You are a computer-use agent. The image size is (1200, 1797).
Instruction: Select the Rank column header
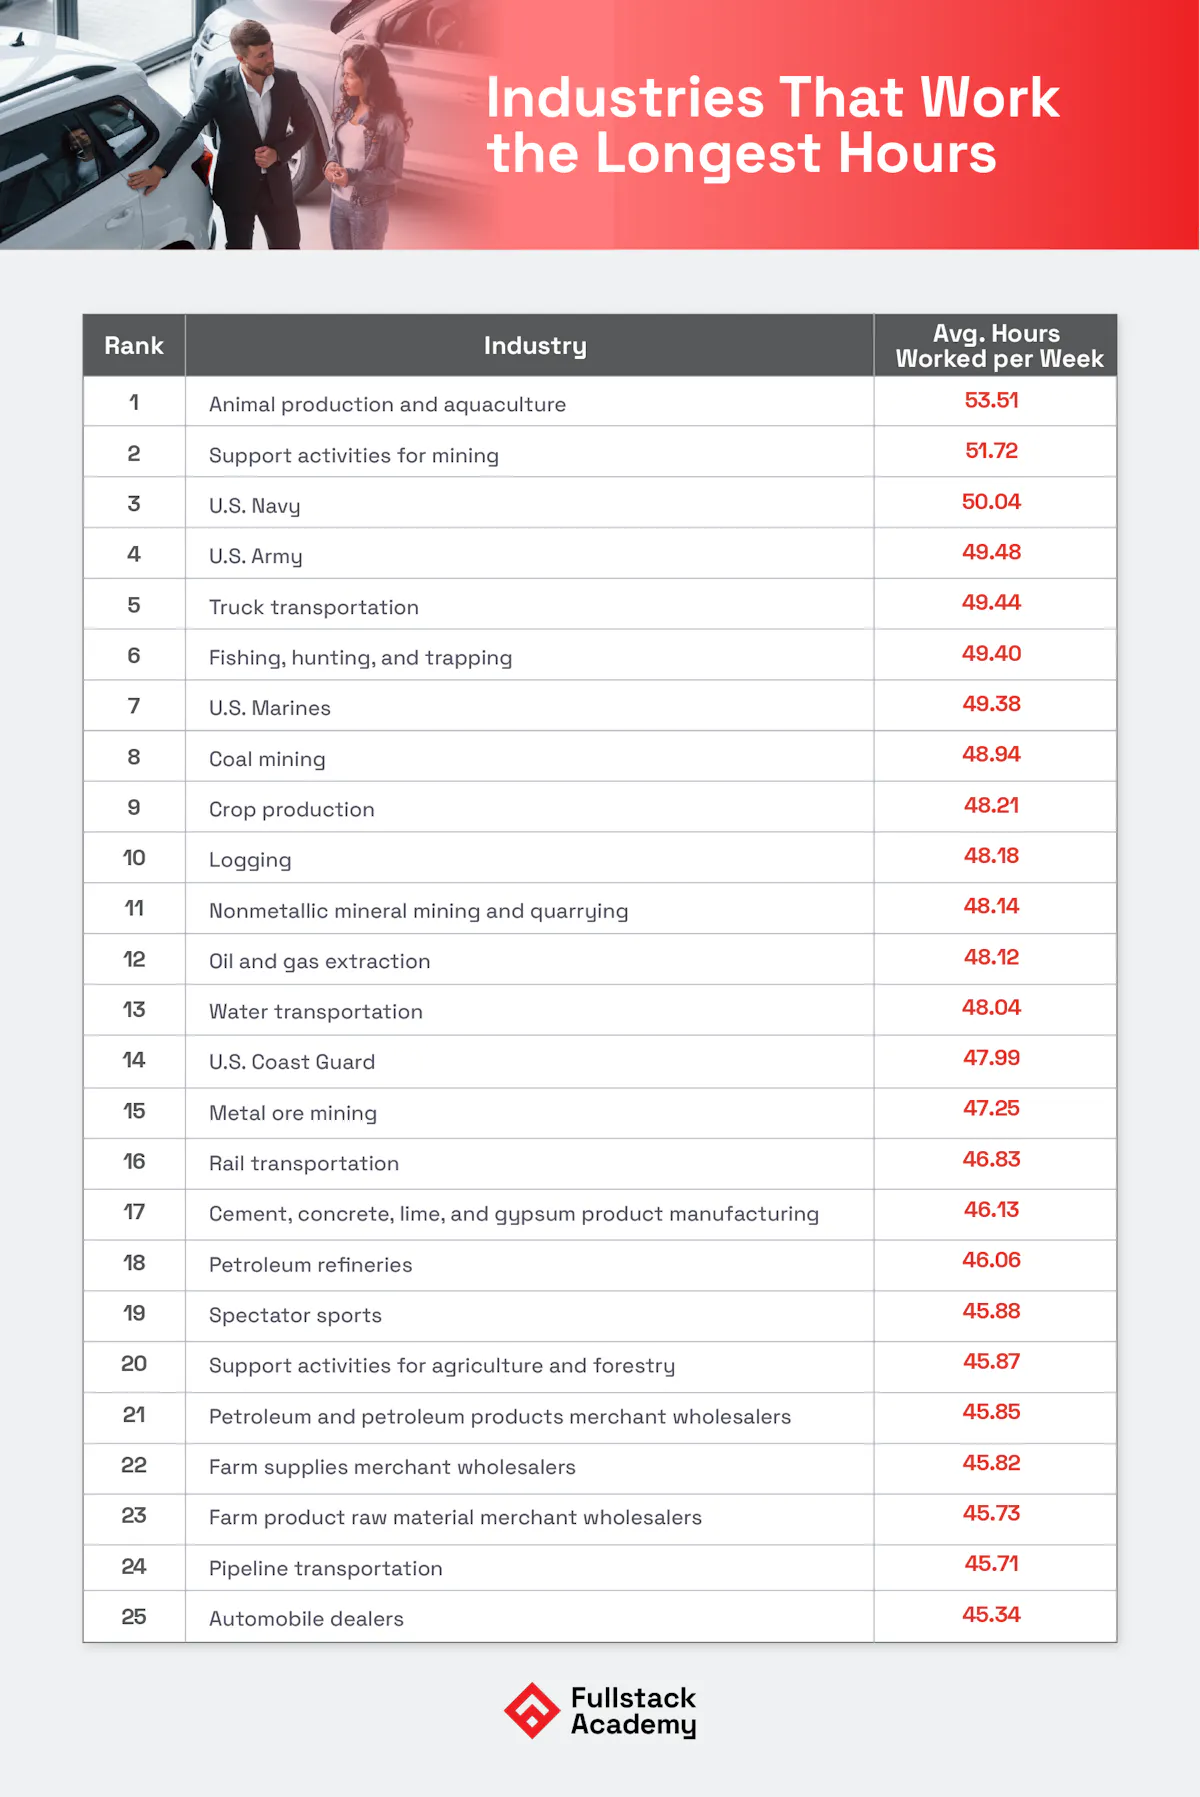pos(134,346)
